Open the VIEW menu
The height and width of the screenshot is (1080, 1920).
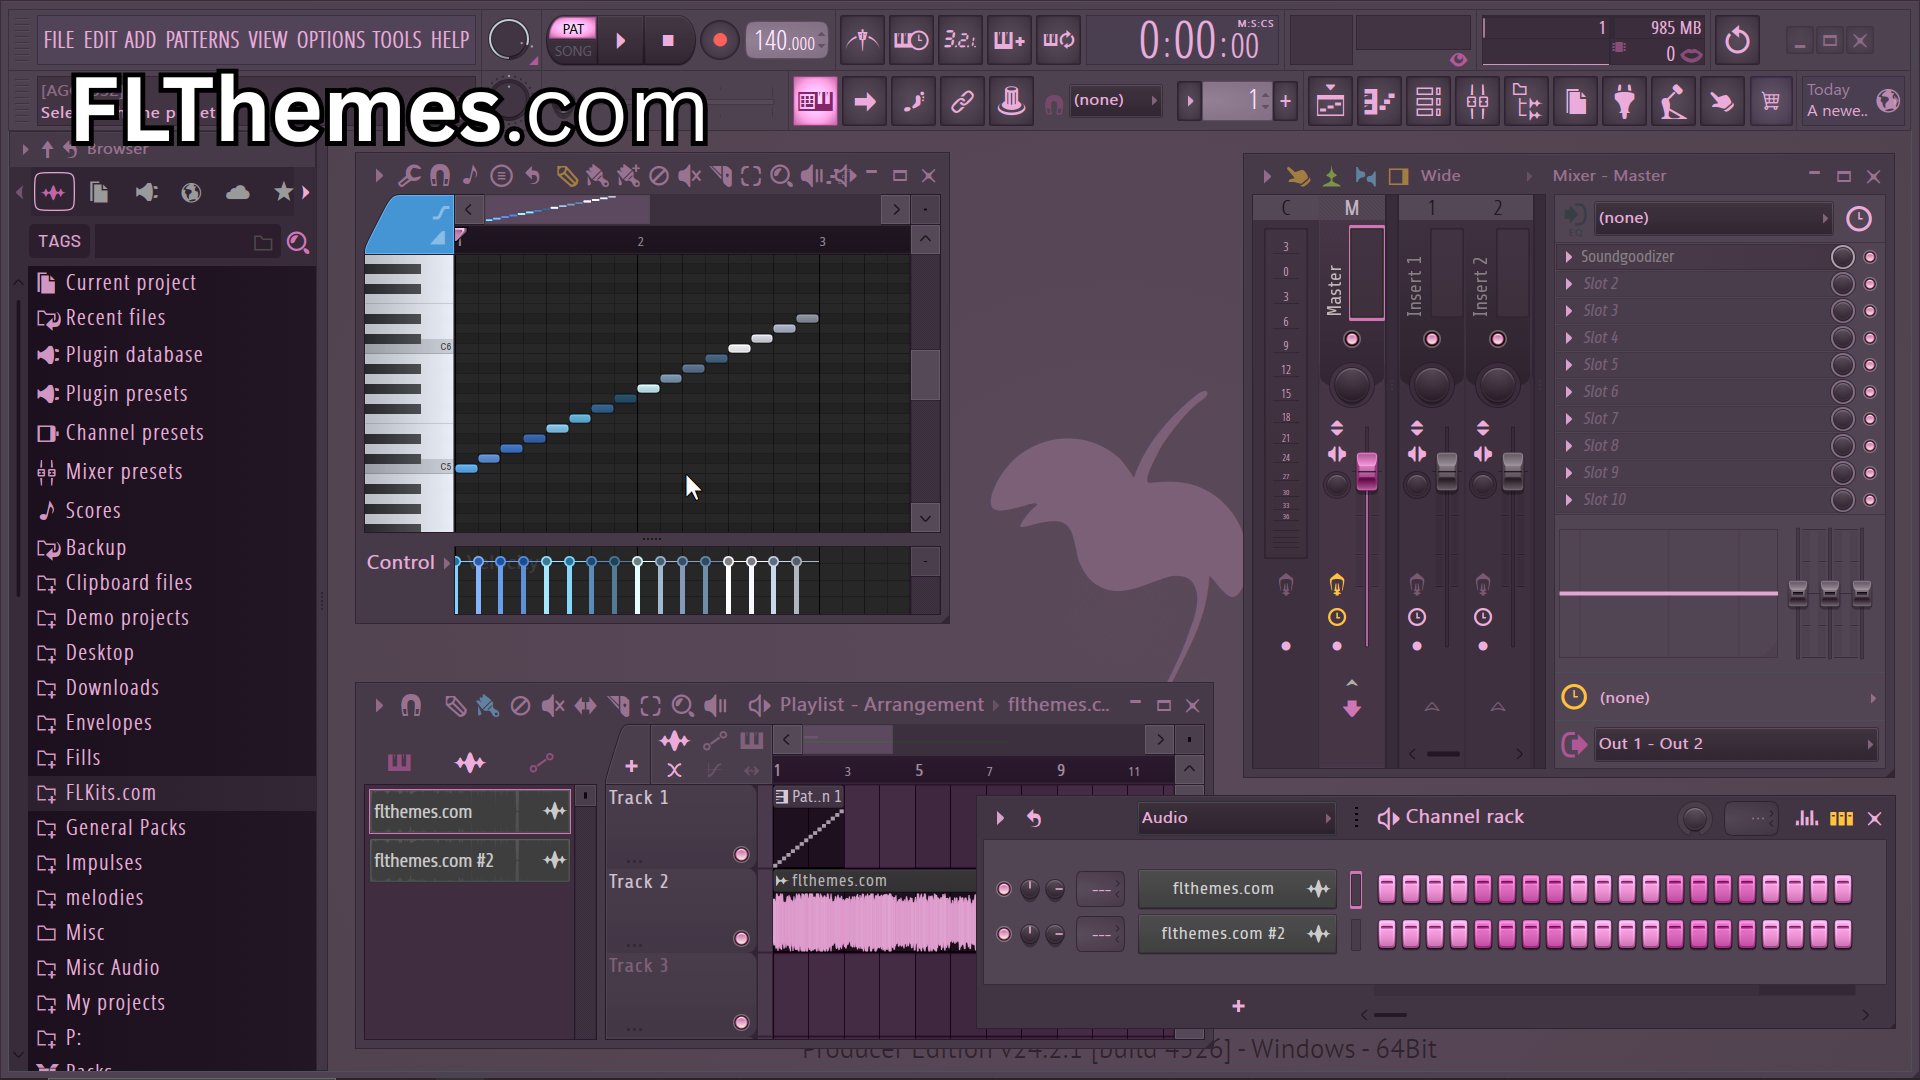point(268,40)
